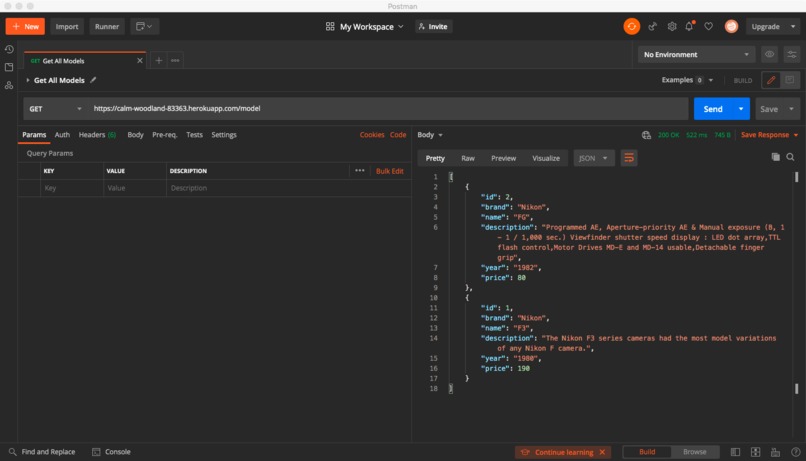The width and height of the screenshot is (806, 461).
Task: Copy the response body with copy icon
Action: click(x=775, y=157)
